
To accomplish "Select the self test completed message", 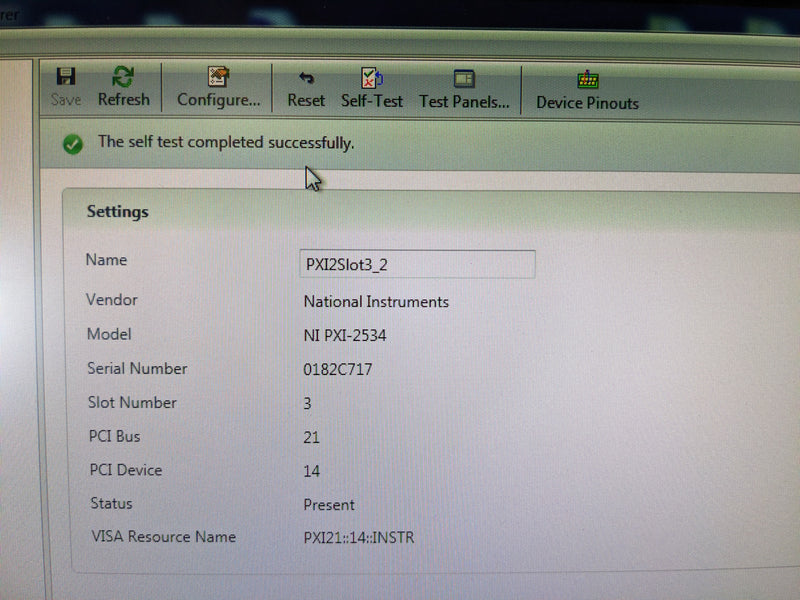I will 225,143.
